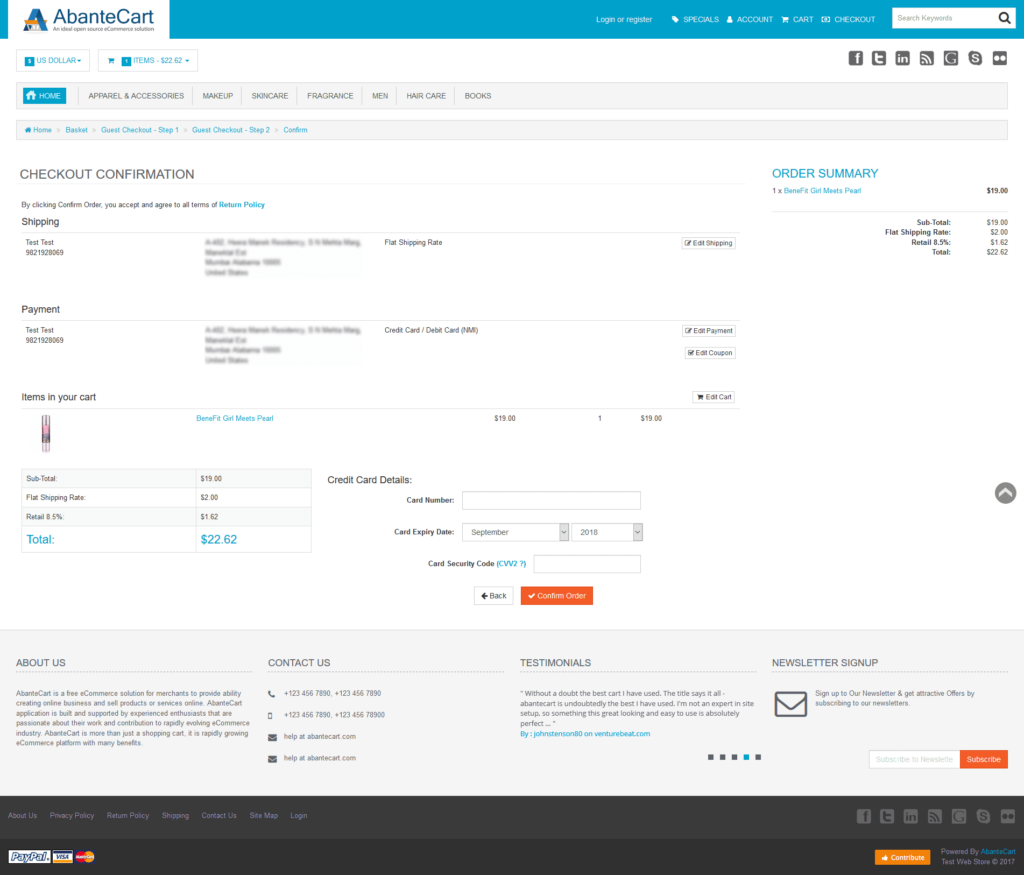Open RSS feed icon in header
Viewport: 1024px width, 875px height.
click(x=927, y=58)
